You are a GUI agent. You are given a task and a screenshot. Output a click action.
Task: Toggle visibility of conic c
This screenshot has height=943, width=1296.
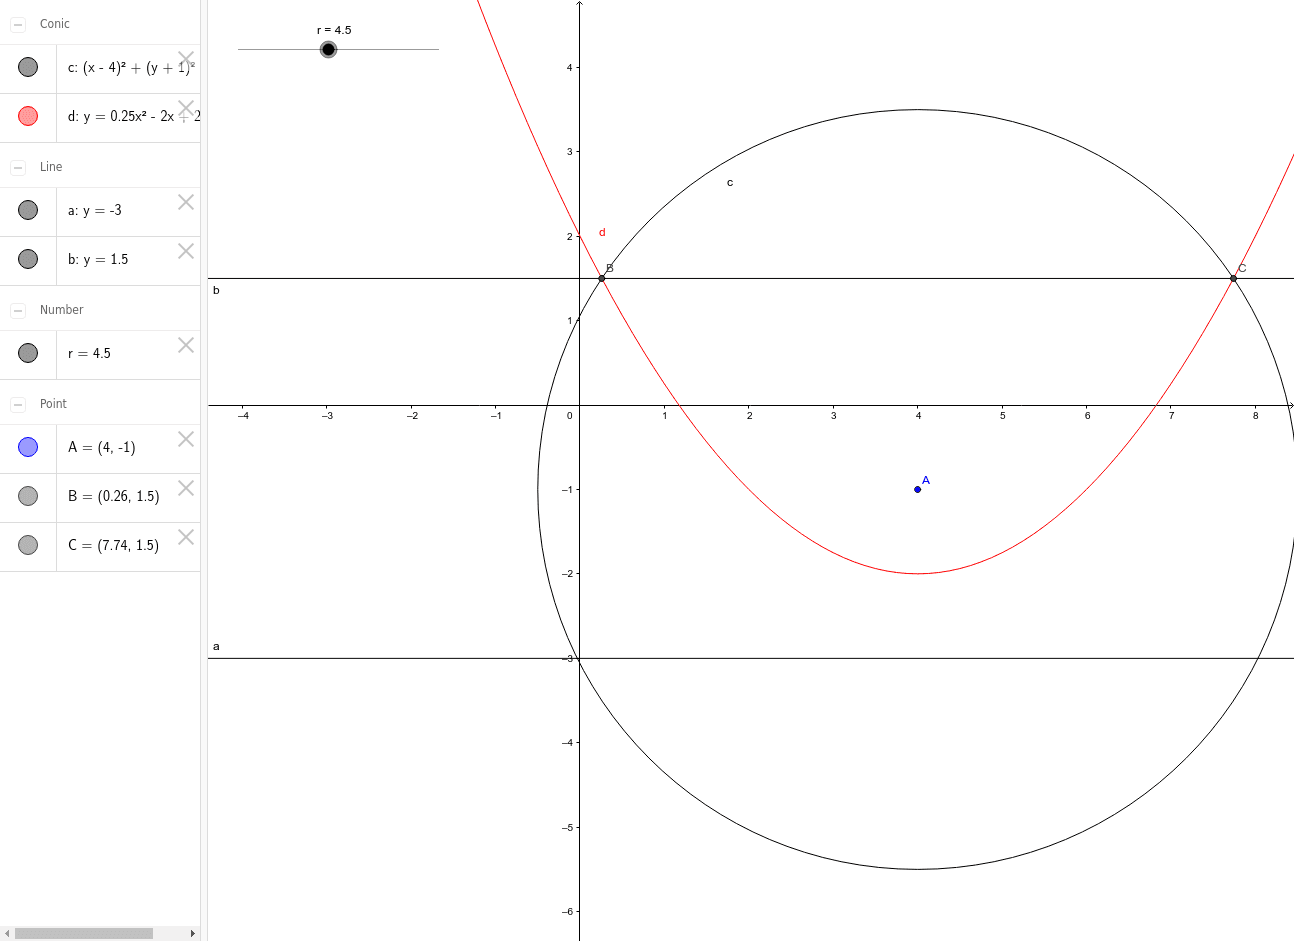[x=27, y=66]
